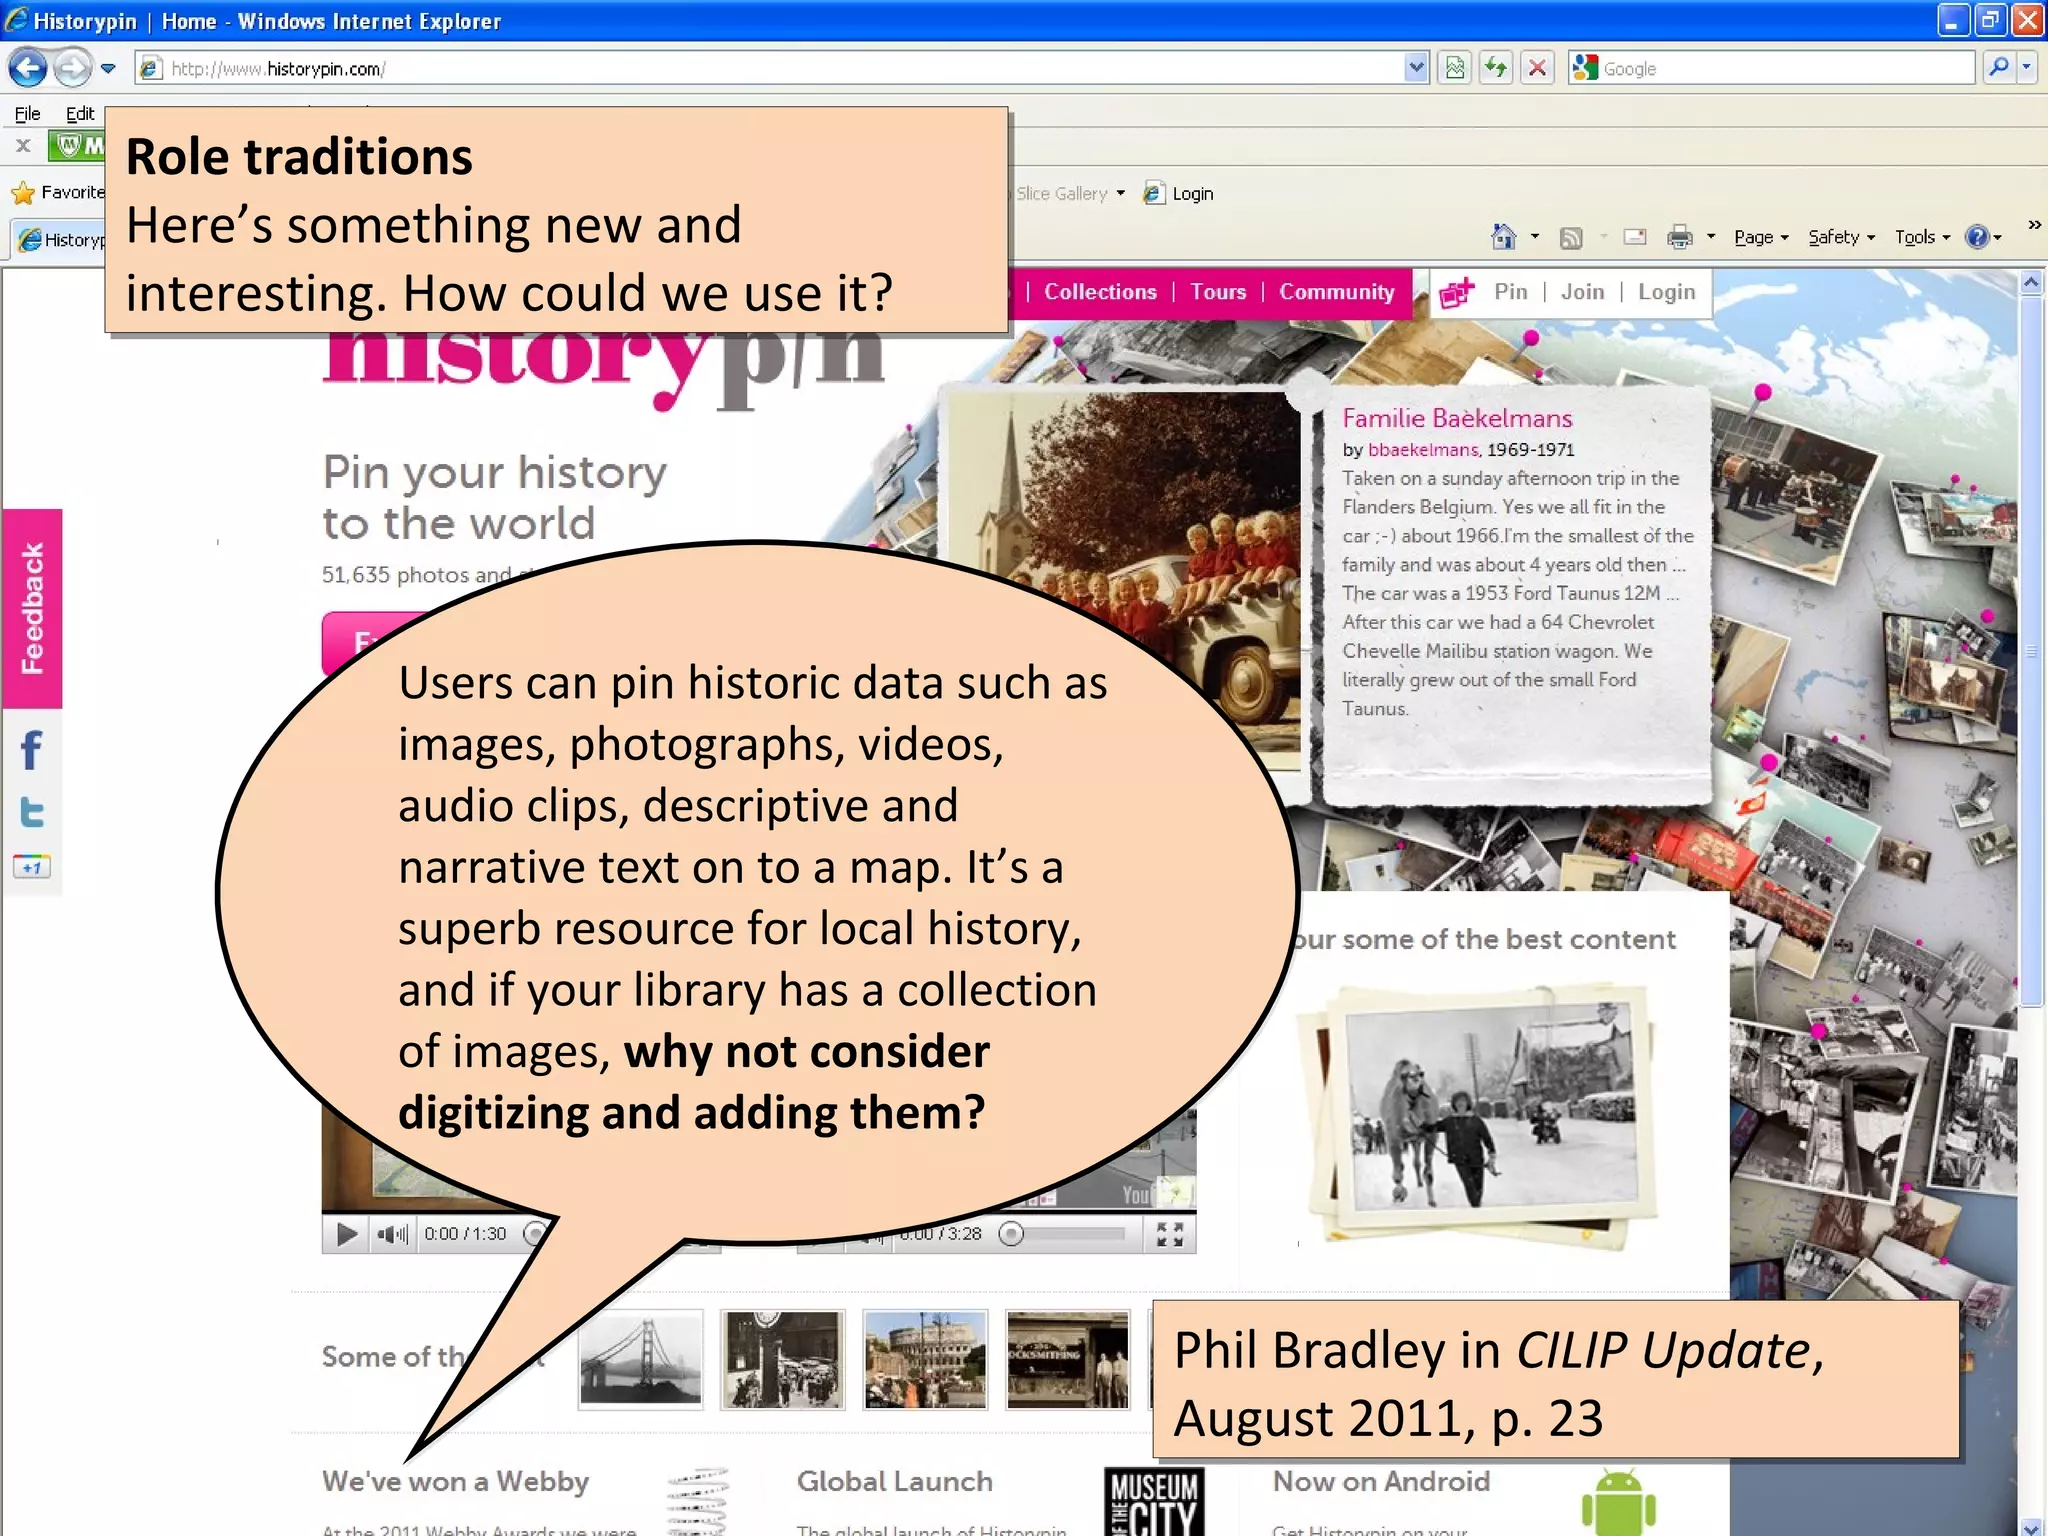Mute the 1:30 video volume icon
The height and width of the screenshot is (1536, 2048).
click(x=391, y=1234)
